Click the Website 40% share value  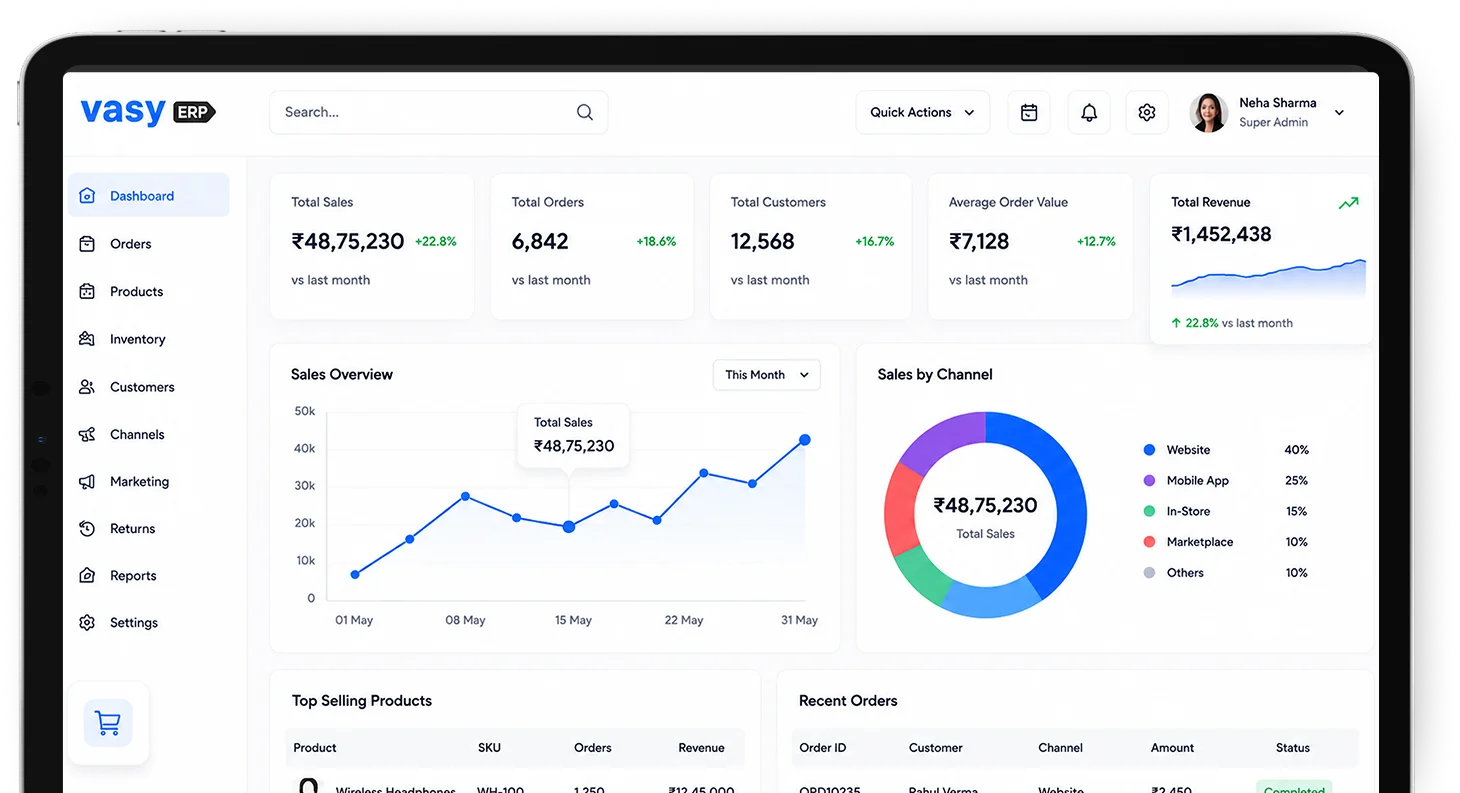click(1297, 450)
